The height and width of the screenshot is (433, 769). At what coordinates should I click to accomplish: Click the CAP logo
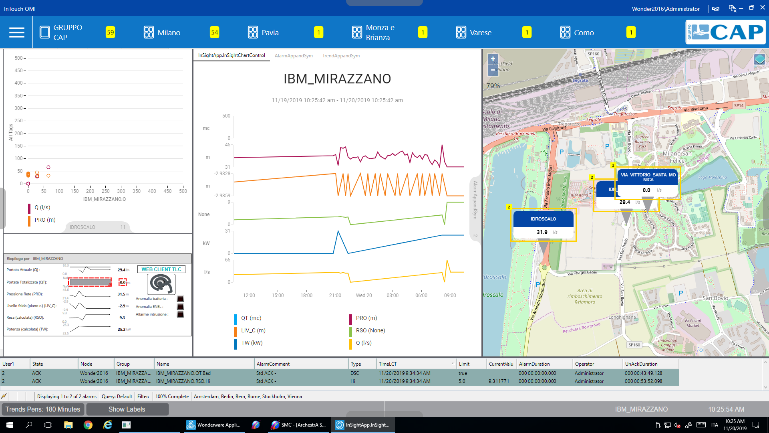click(x=725, y=32)
